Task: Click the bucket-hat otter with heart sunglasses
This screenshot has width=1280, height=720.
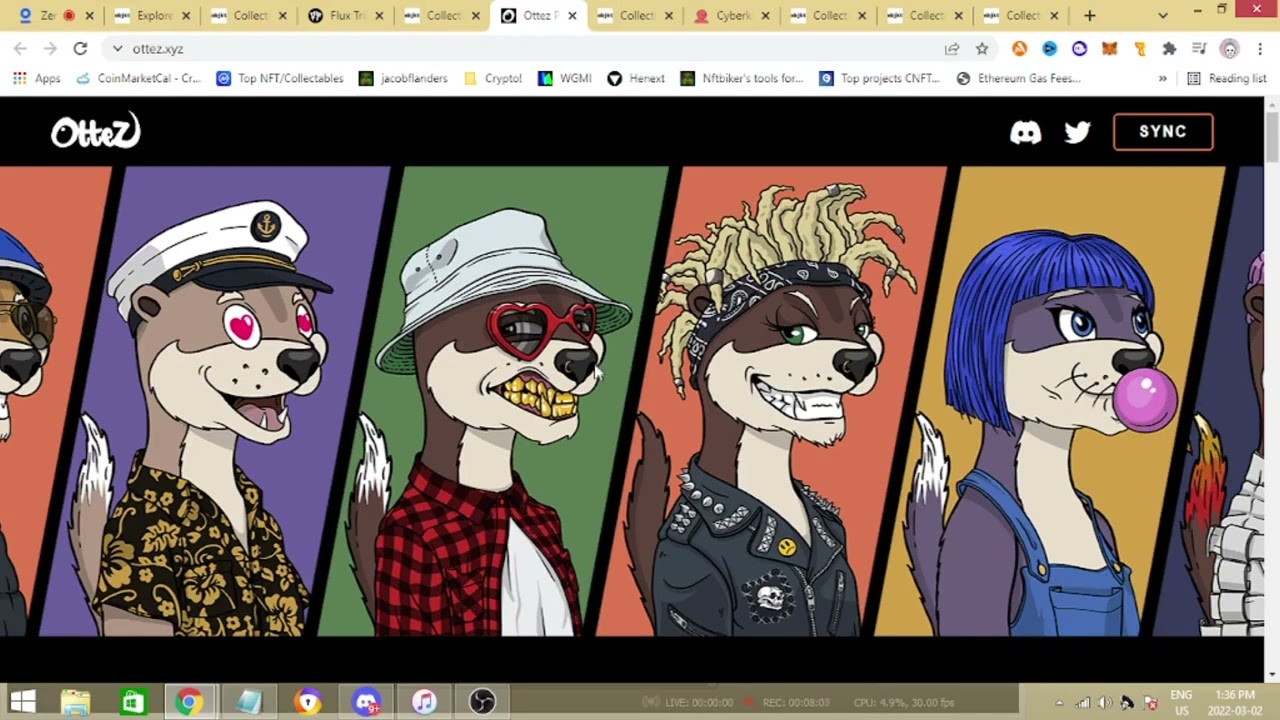Action: [x=494, y=402]
